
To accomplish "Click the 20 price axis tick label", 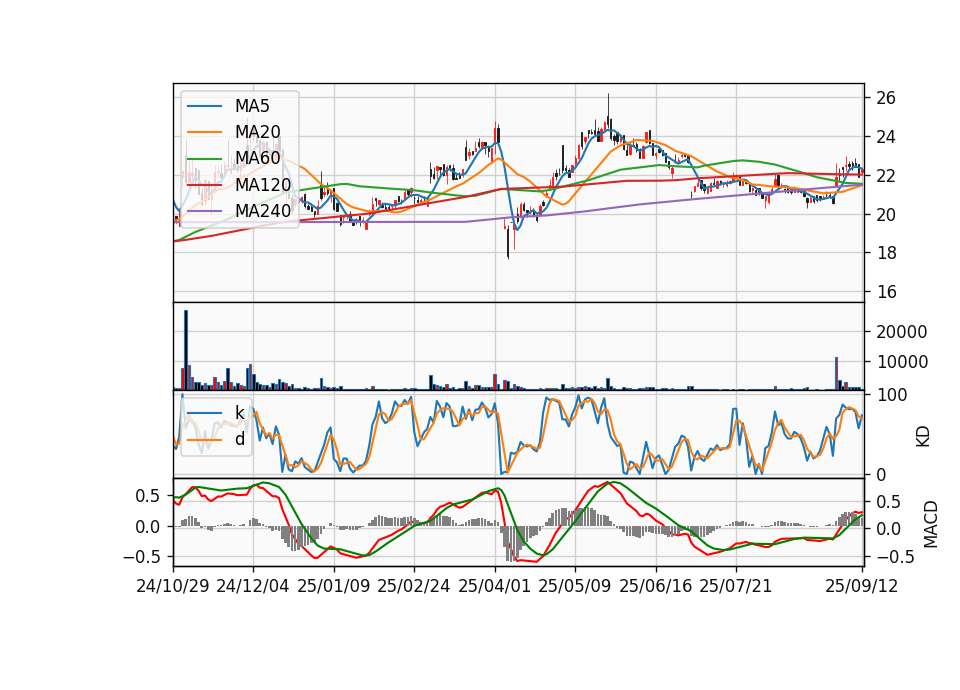I will click(886, 215).
